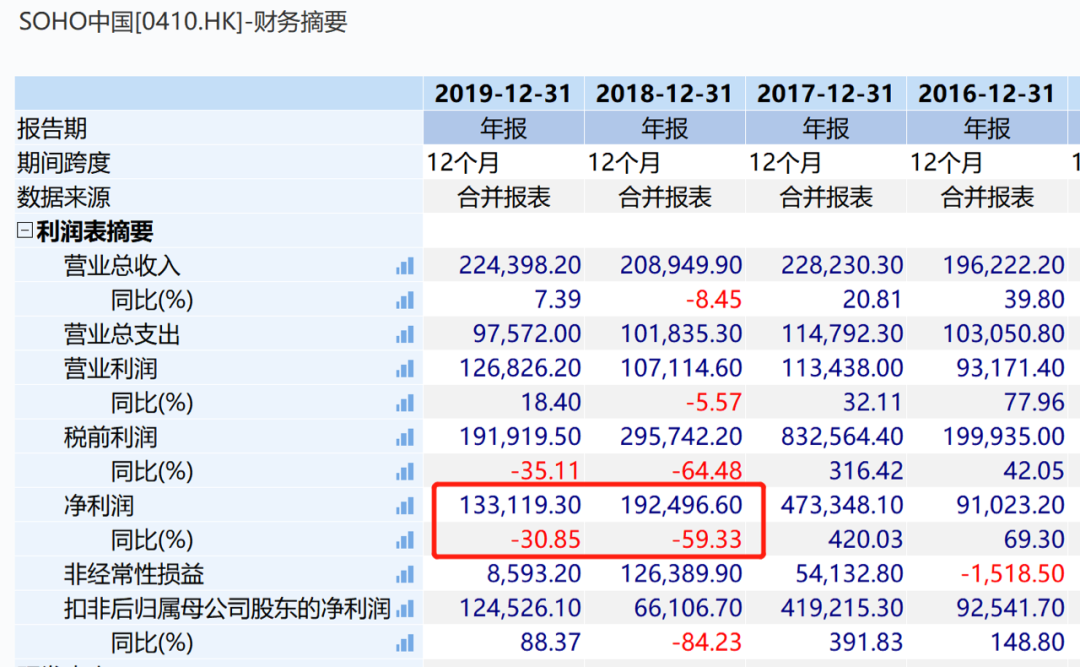Open chart icon for 营业总支出 row
Screen dimensions: 1080x667
[405, 335]
